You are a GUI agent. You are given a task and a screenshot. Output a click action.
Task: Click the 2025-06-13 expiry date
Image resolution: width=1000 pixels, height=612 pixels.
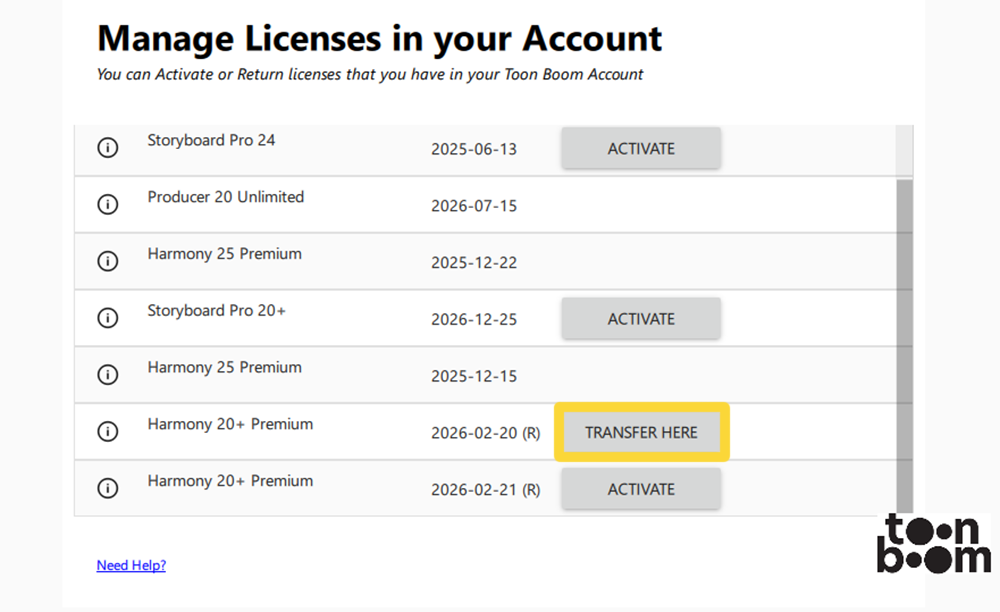click(474, 149)
